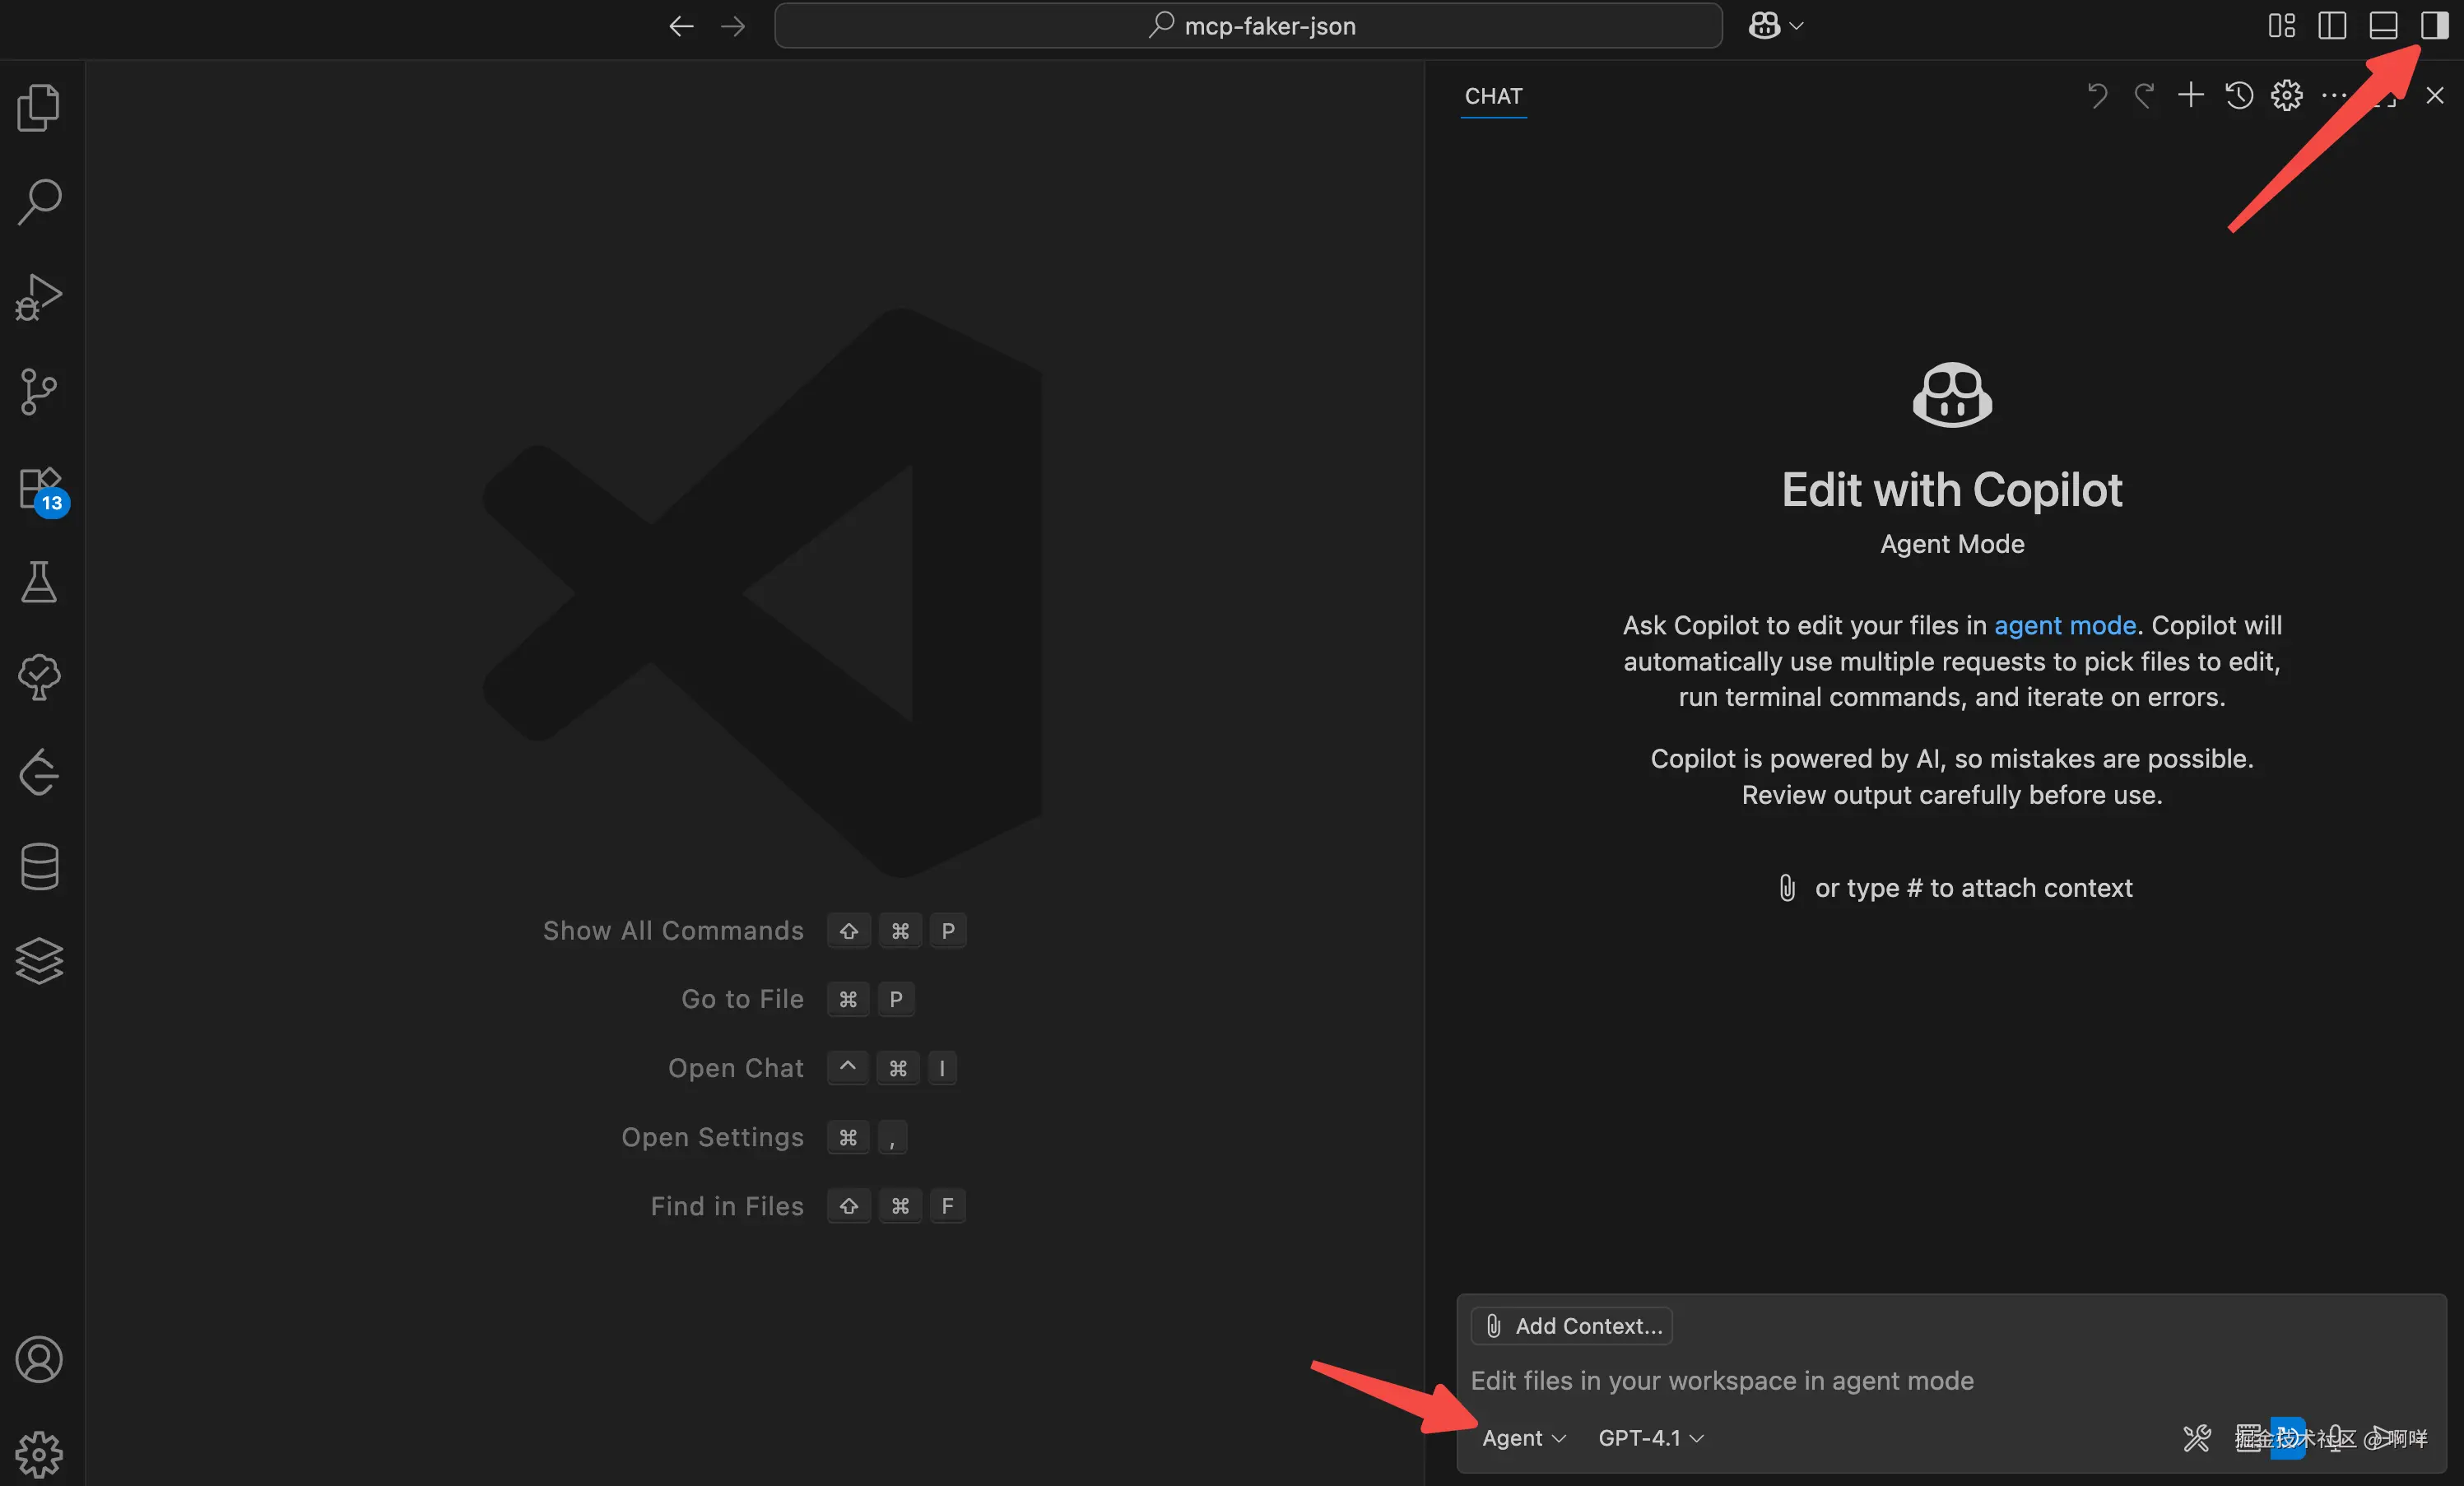The width and height of the screenshot is (2464, 1486).
Task: Click the Add Context... button
Action: [1572, 1326]
